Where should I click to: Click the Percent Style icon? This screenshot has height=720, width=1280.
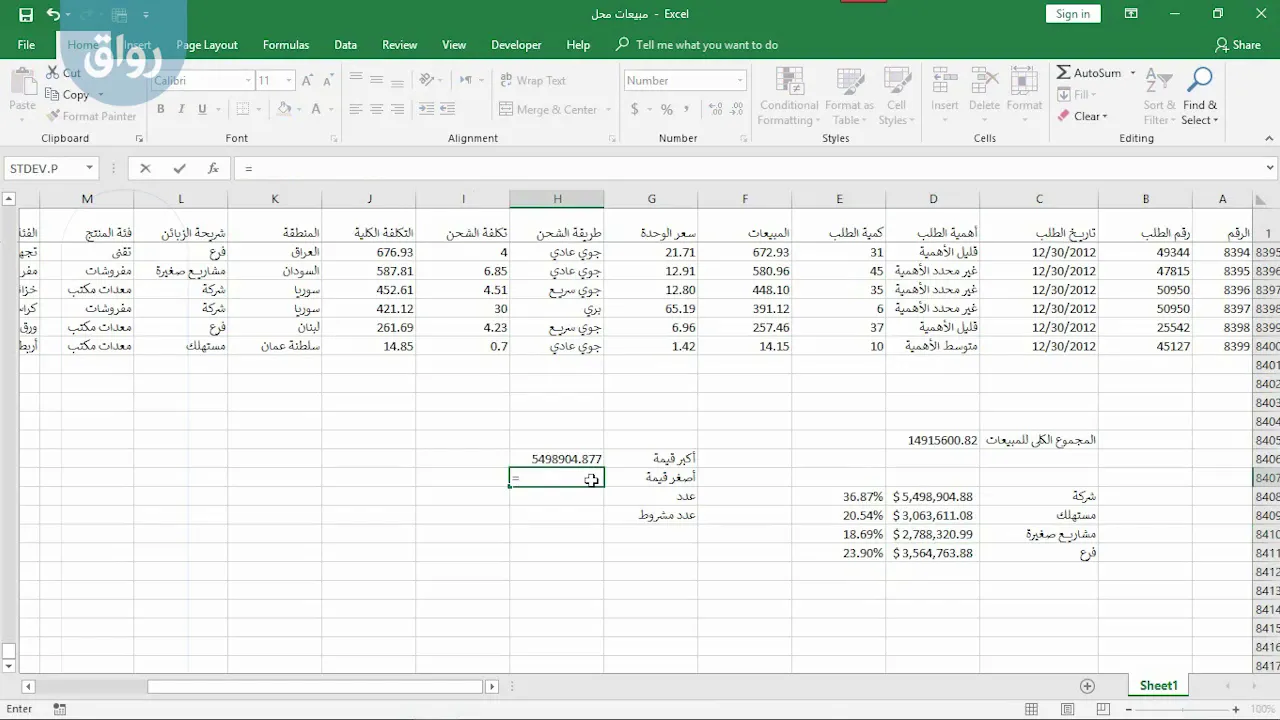coord(667,110)
